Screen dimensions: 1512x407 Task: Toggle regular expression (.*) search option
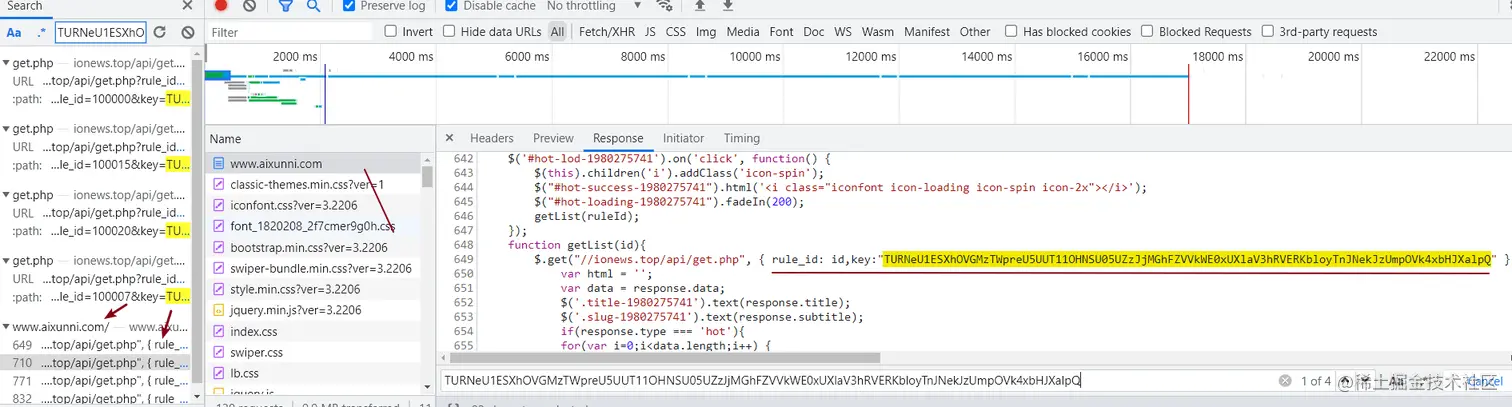(x=41, y=33)
